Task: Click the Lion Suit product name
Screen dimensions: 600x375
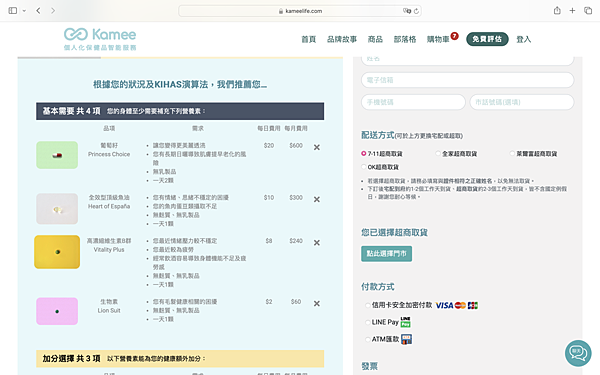Action: coord(109,310)
